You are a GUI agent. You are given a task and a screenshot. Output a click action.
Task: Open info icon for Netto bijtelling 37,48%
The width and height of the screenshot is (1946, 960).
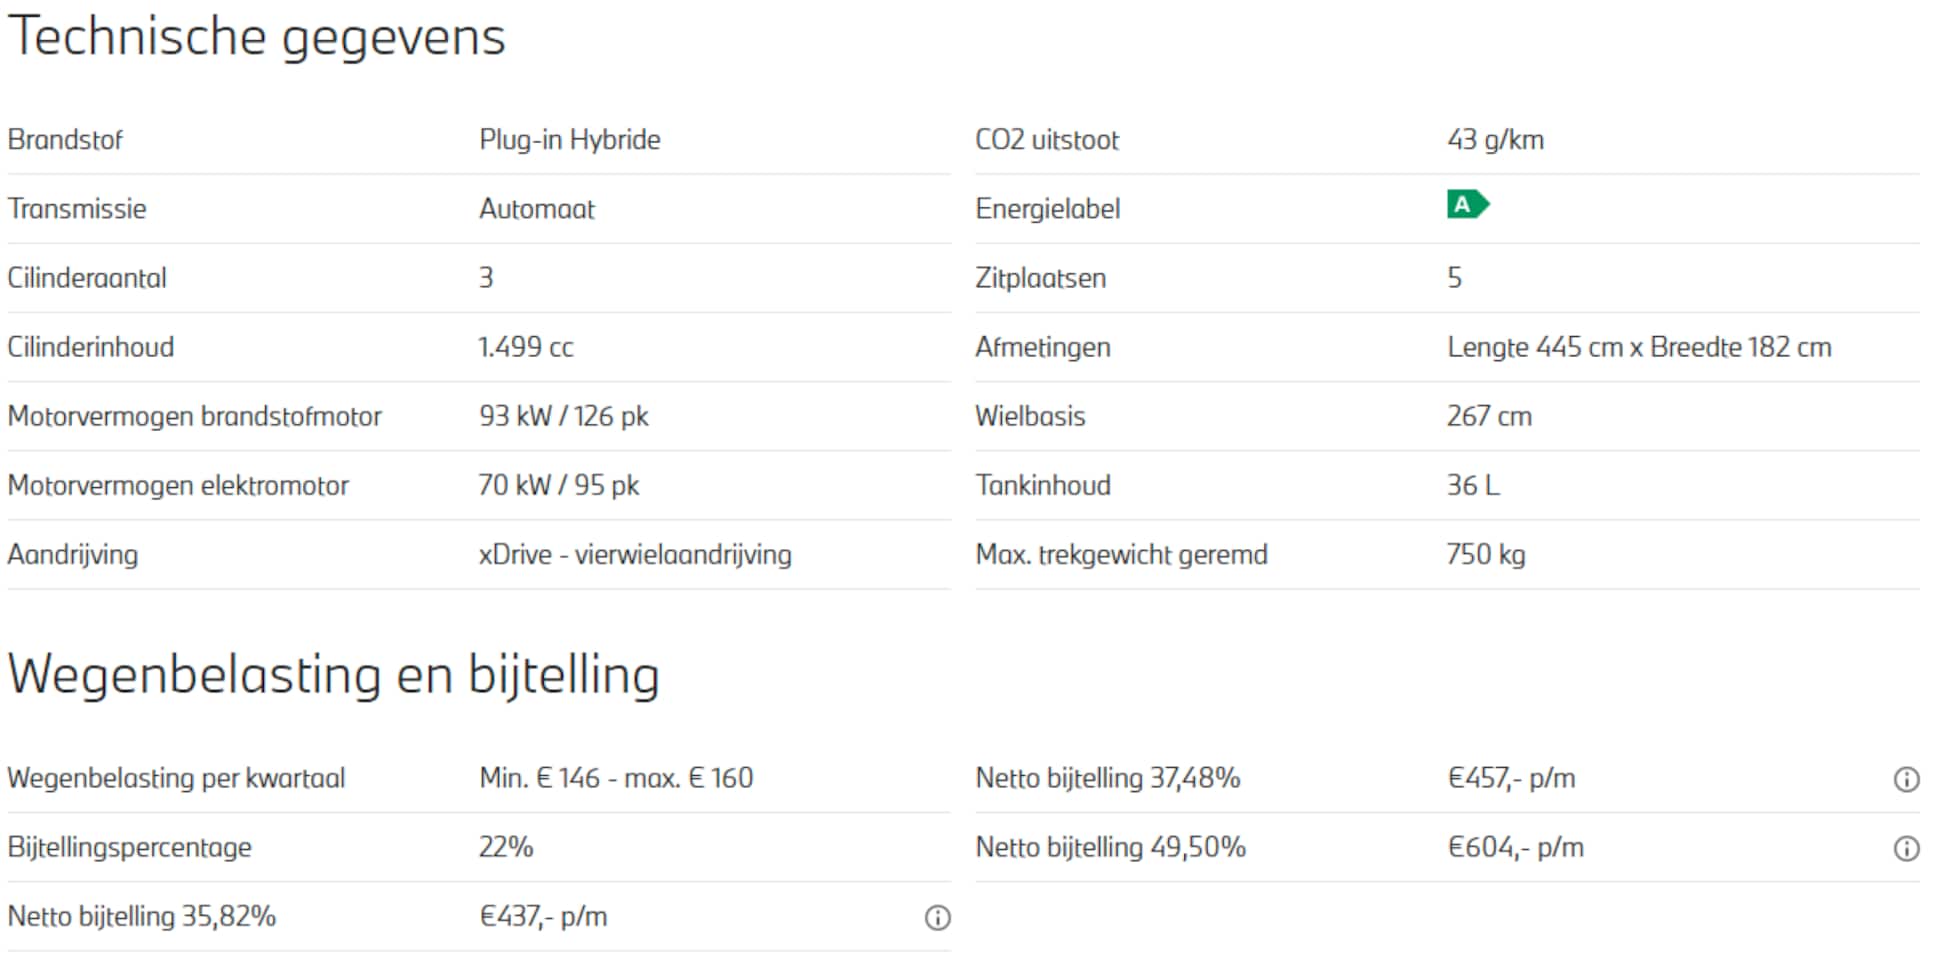click(x=1906, y=779)
